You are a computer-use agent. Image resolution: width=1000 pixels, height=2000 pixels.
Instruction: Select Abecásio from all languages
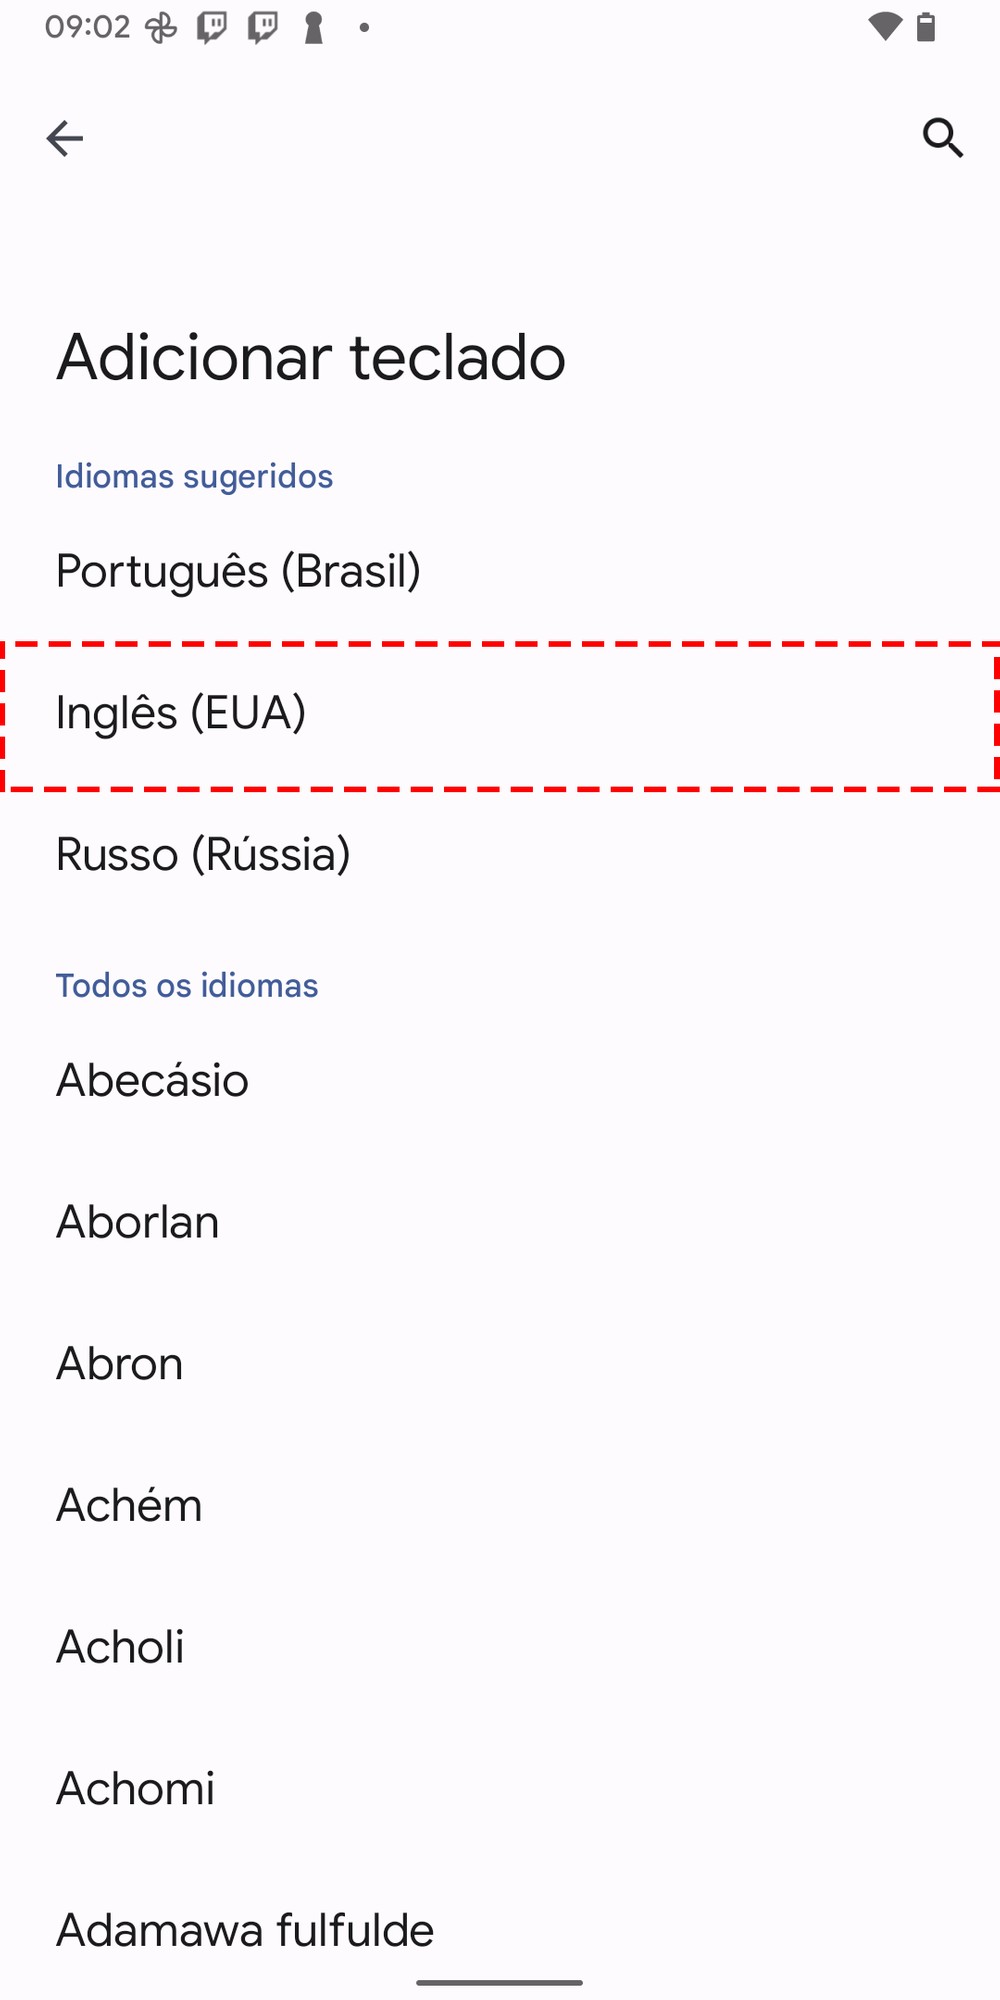152,1080
